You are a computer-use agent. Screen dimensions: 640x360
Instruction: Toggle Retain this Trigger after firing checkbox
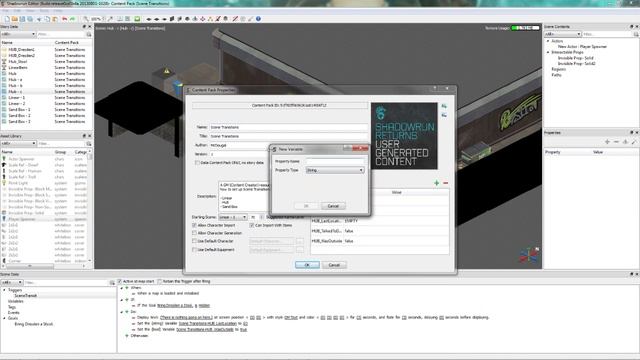pos(160,281)
